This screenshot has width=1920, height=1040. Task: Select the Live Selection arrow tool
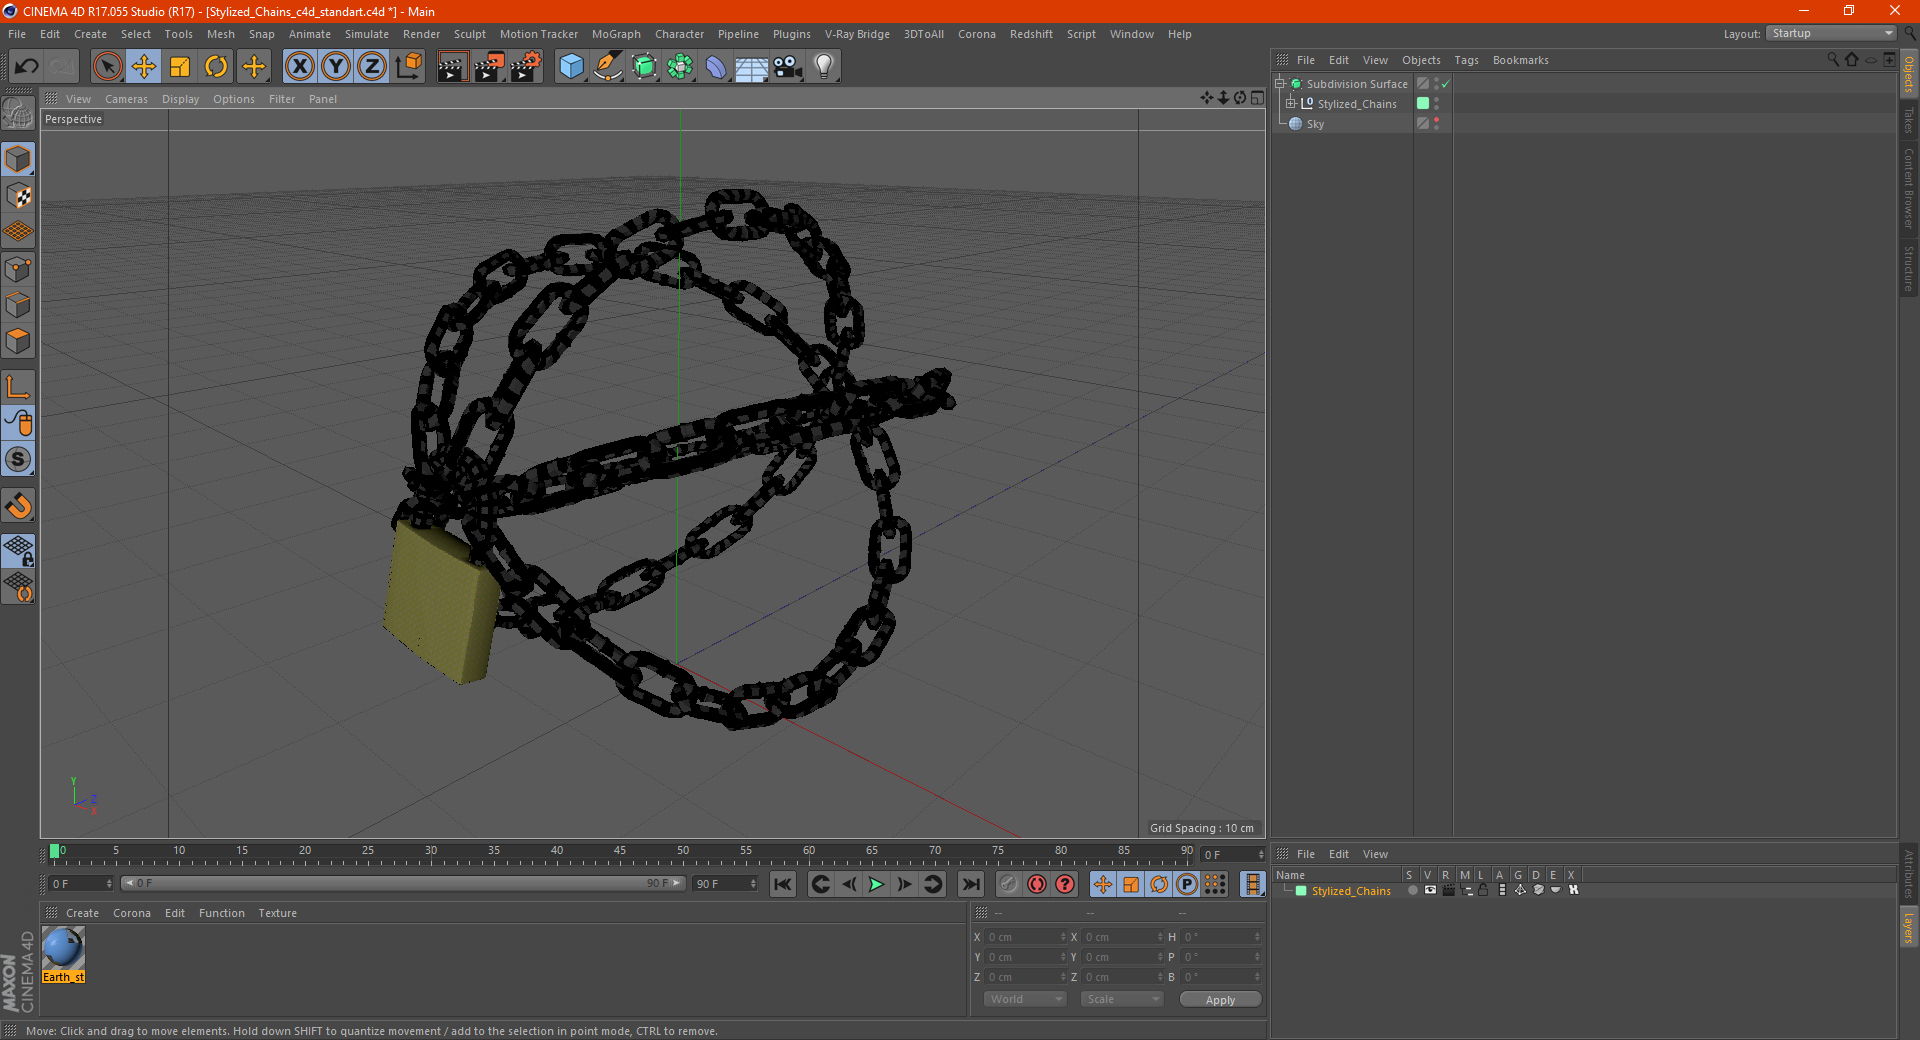coord(107,67)
